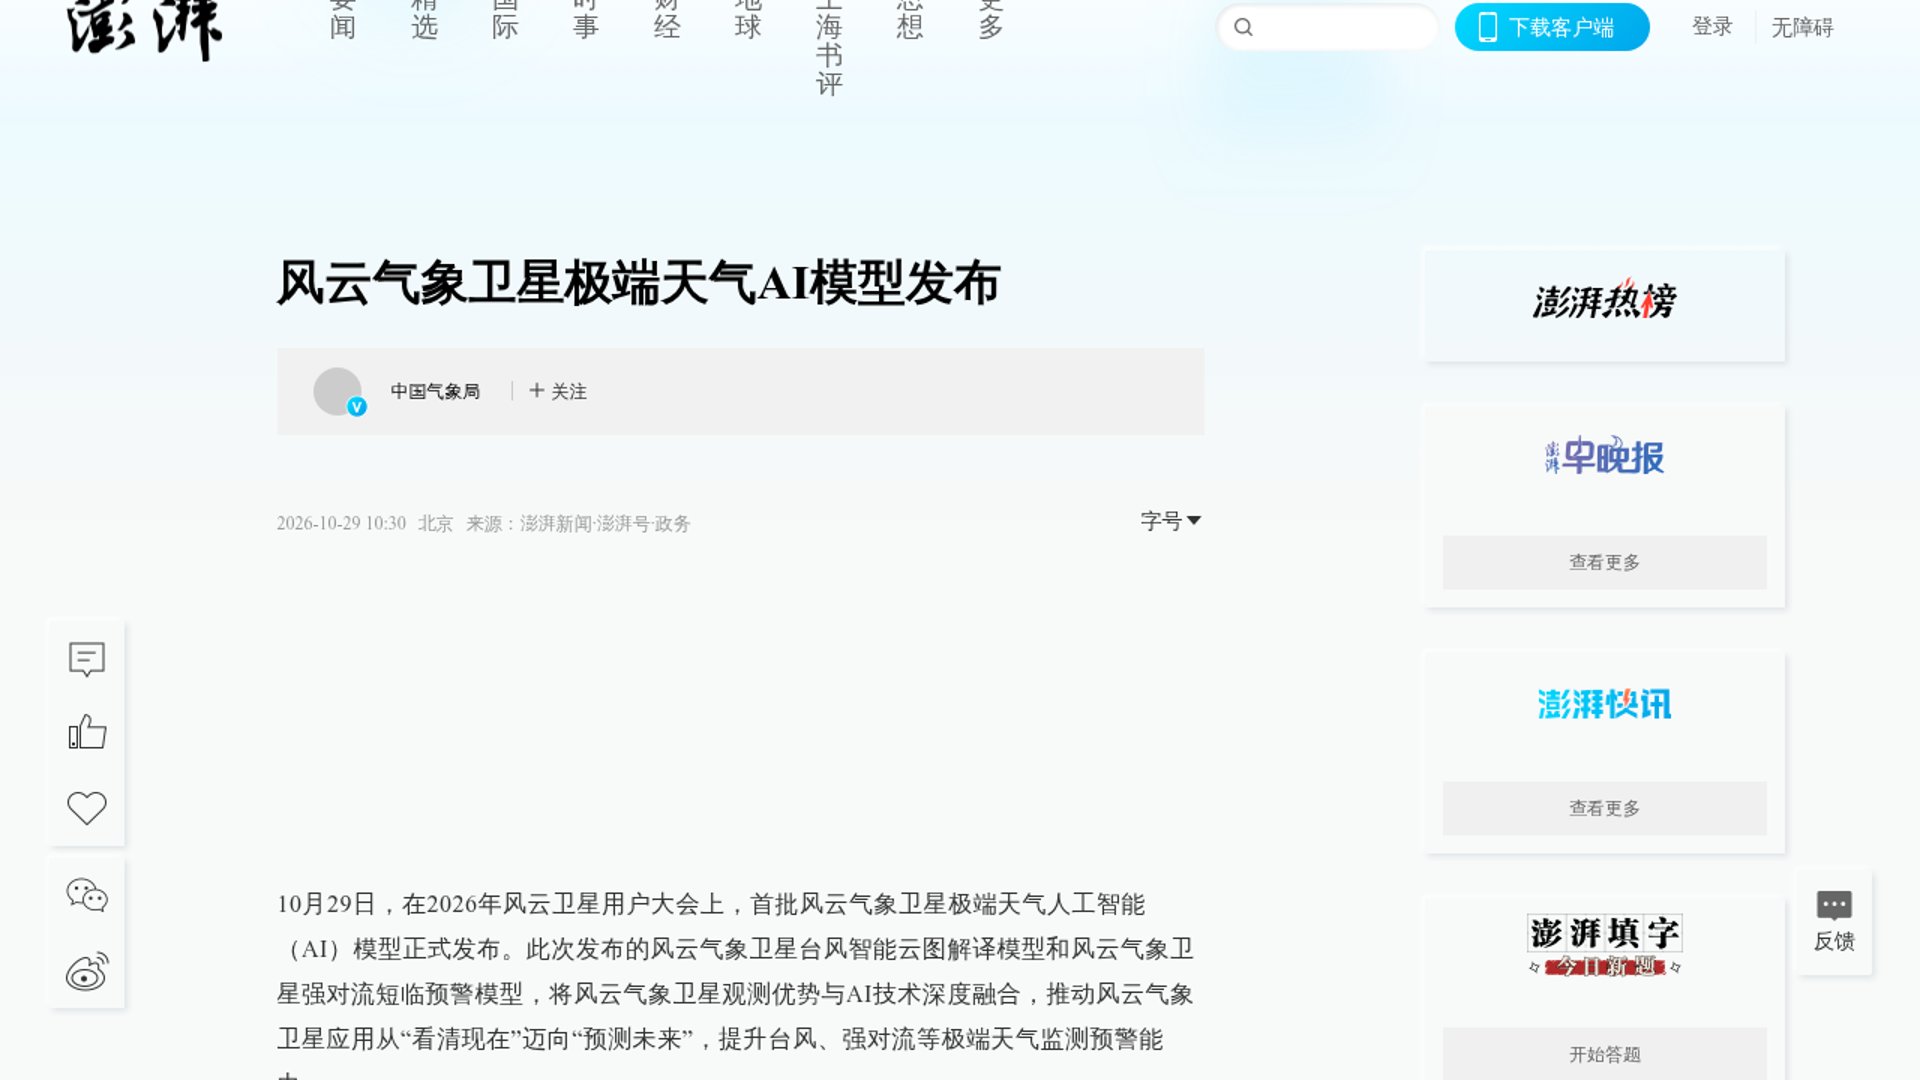Image resolution: width=1920 pixels, height=1080 pixels.
Task: Click the search magnifier icon
Action: coord(1243,27)
